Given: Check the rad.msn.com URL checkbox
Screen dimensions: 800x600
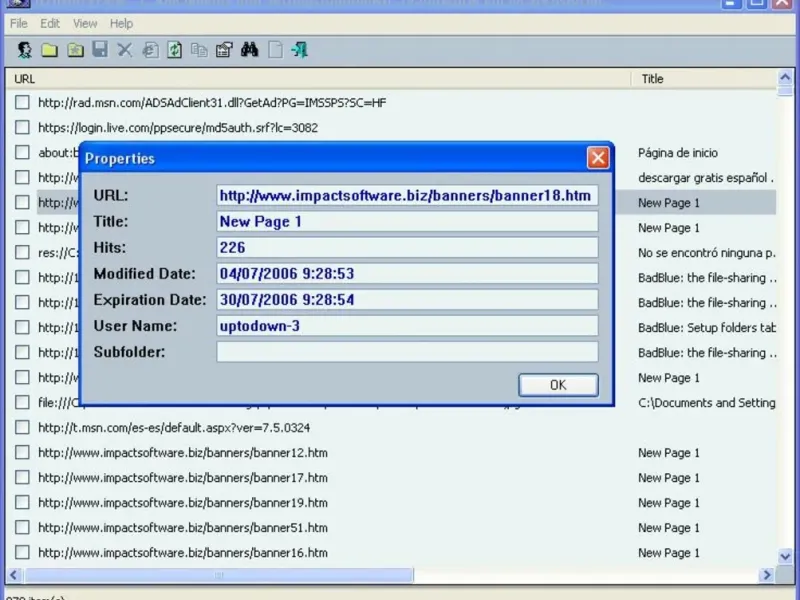Looking at the screenshot, I should click(22, 102).
